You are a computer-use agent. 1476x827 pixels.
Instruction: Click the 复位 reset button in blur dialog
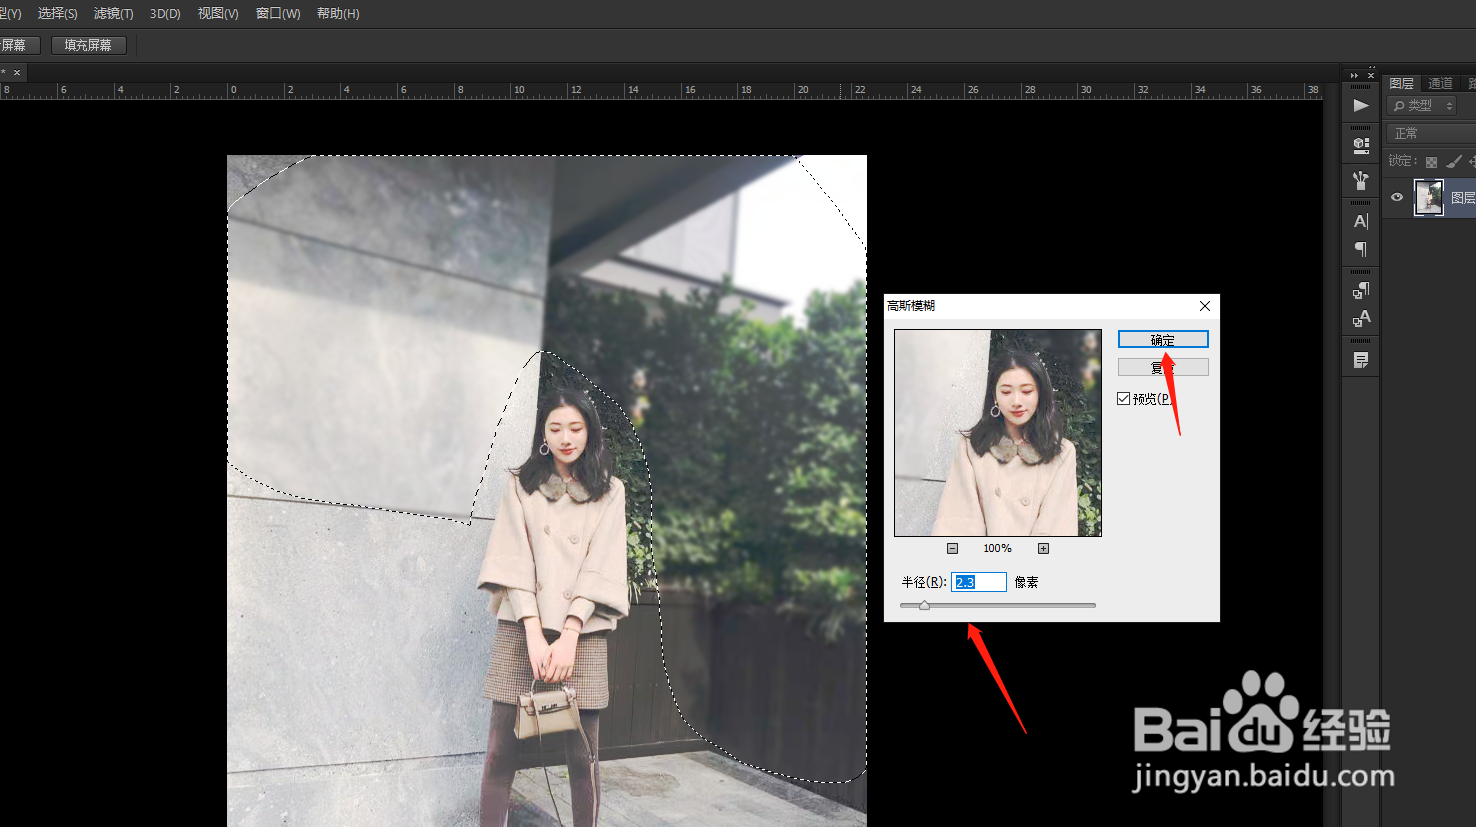point(1163,368)
